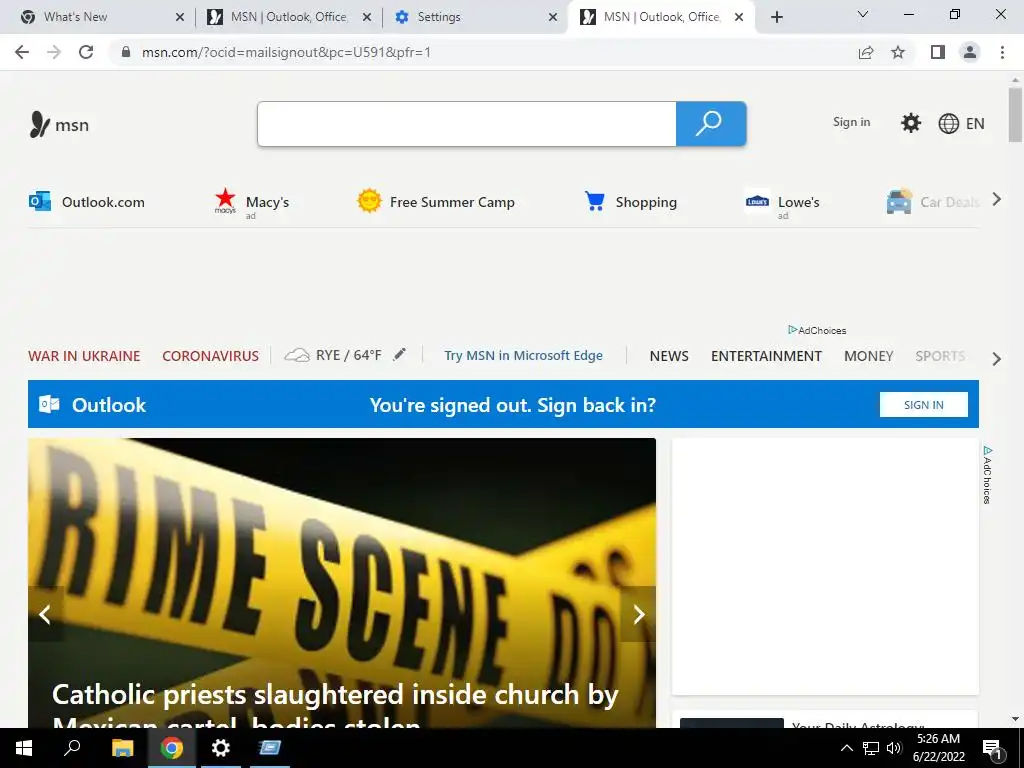The height and width of the screenshot is (768, 1024).
Task: Click the Sign in link near the header gear icon
Action: tap(851, 122)
